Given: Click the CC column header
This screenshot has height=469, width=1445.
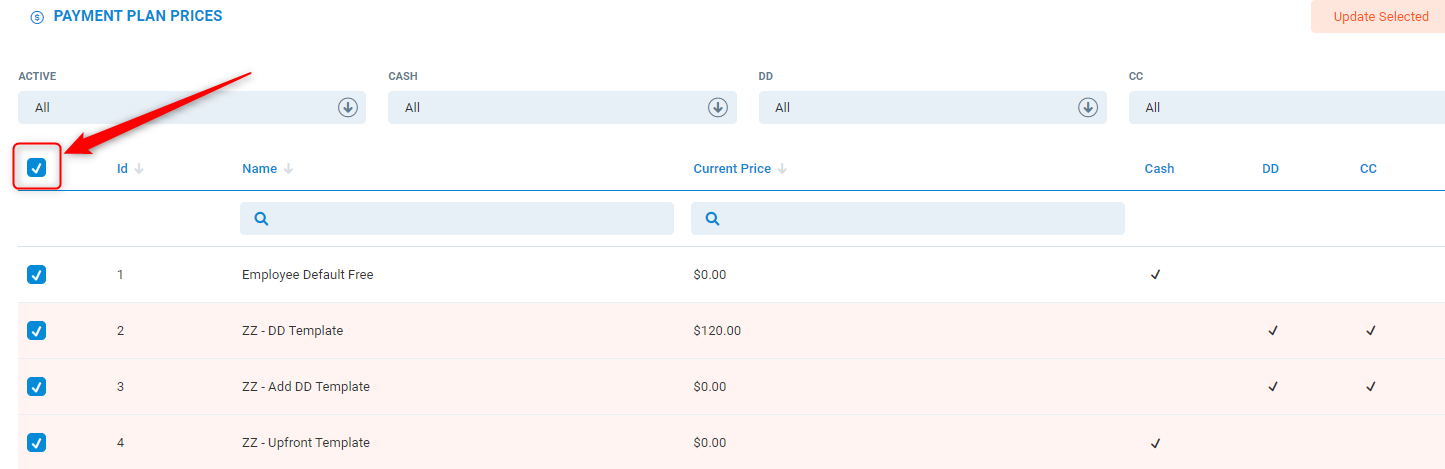Looking at the screenshot, I should point(1368,169).
